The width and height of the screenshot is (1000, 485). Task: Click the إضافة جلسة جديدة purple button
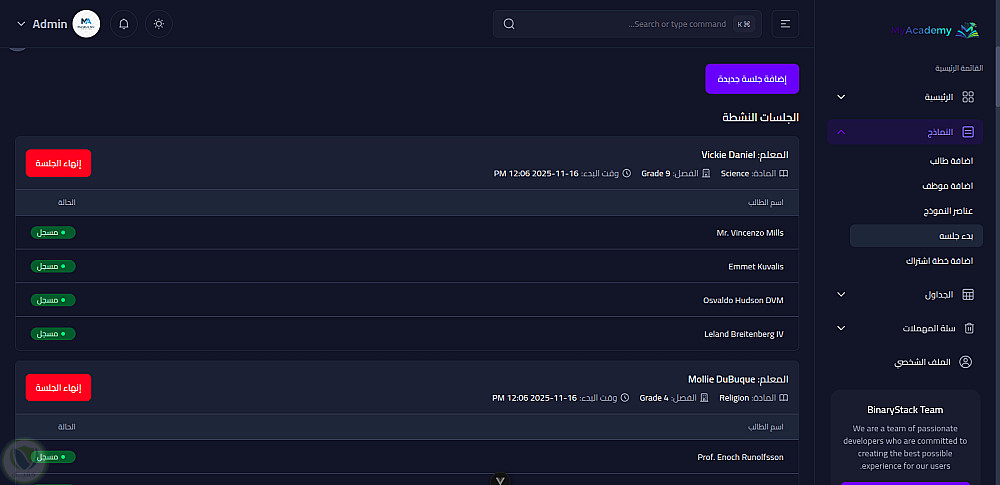pos(752,78)
